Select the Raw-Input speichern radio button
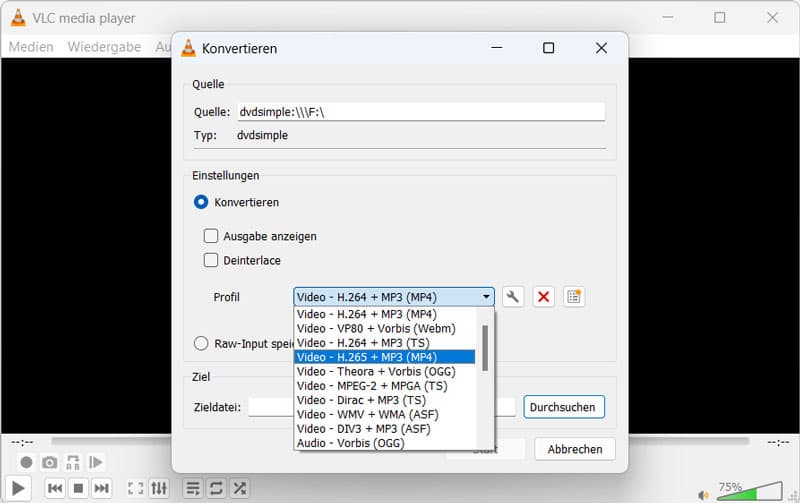This screenshot has height=503, width=800. tap(201, 343)
